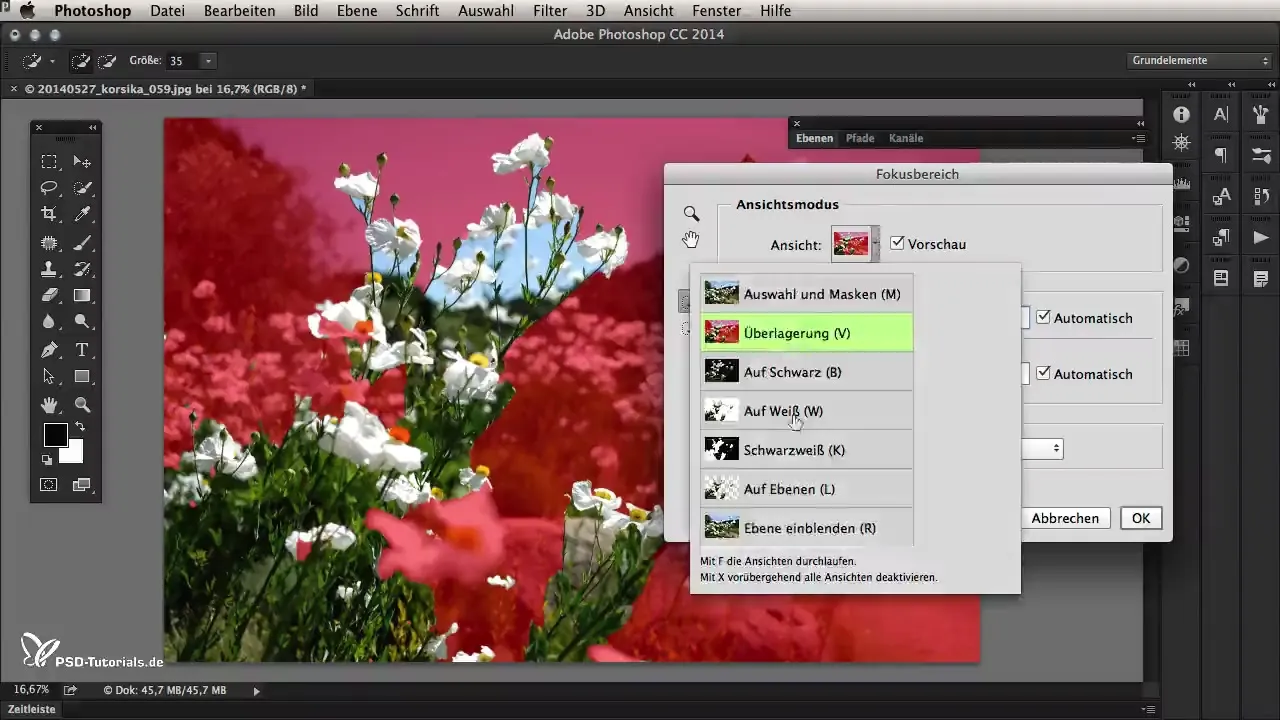The height and width of the screenshot is (720, 1280).
Task: Open the Character panel icon
Action: coord(1221,114)
